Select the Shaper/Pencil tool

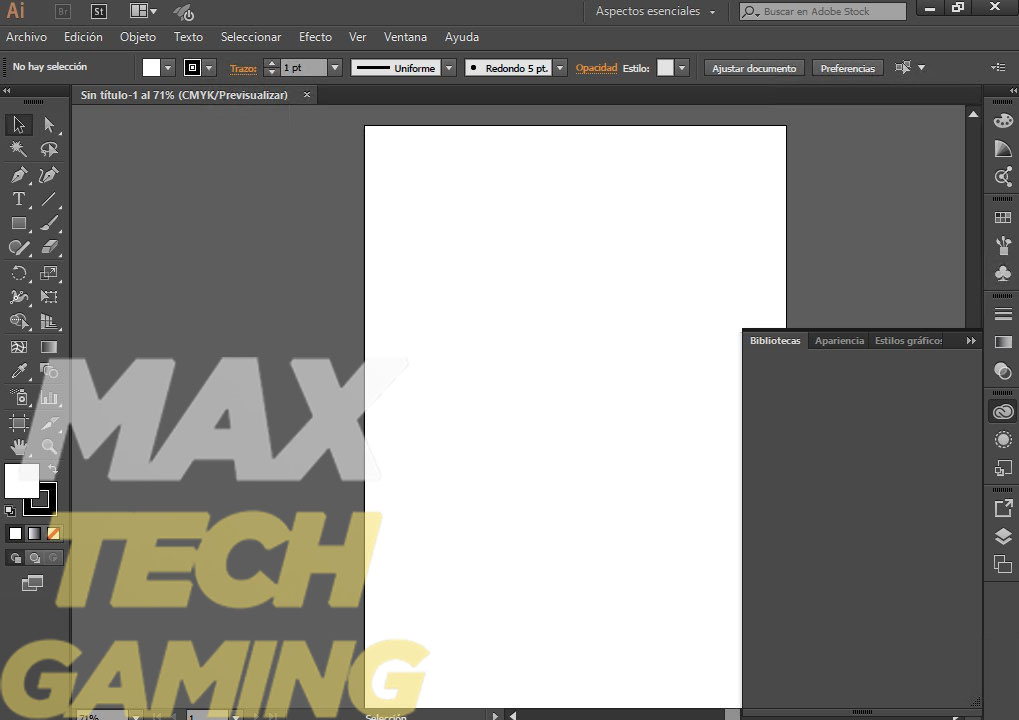pos(18,248)
